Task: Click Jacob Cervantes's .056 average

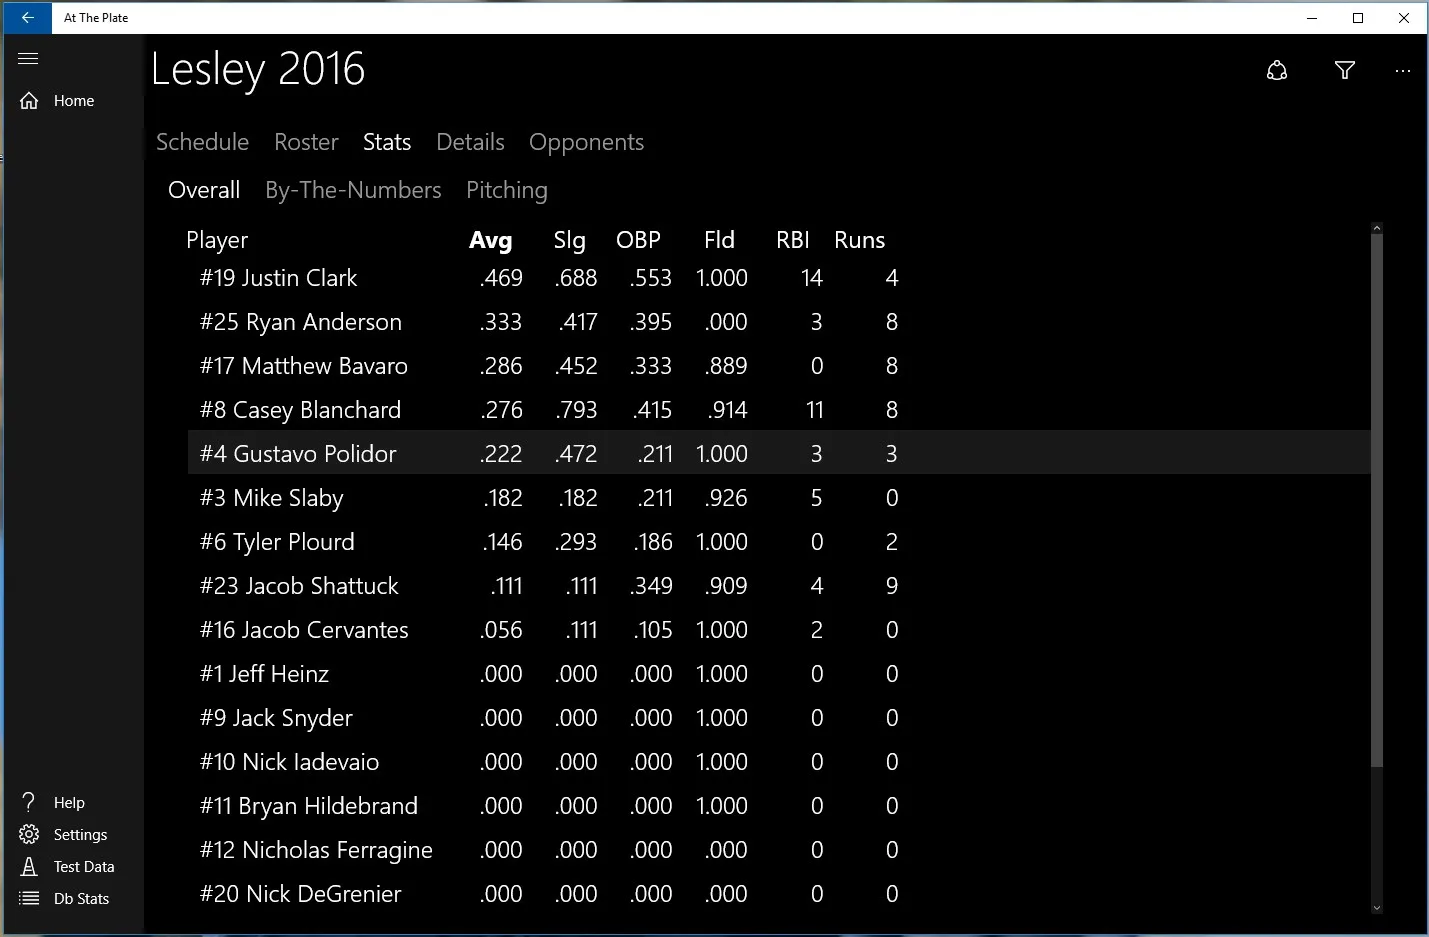Action: (501, 630)
